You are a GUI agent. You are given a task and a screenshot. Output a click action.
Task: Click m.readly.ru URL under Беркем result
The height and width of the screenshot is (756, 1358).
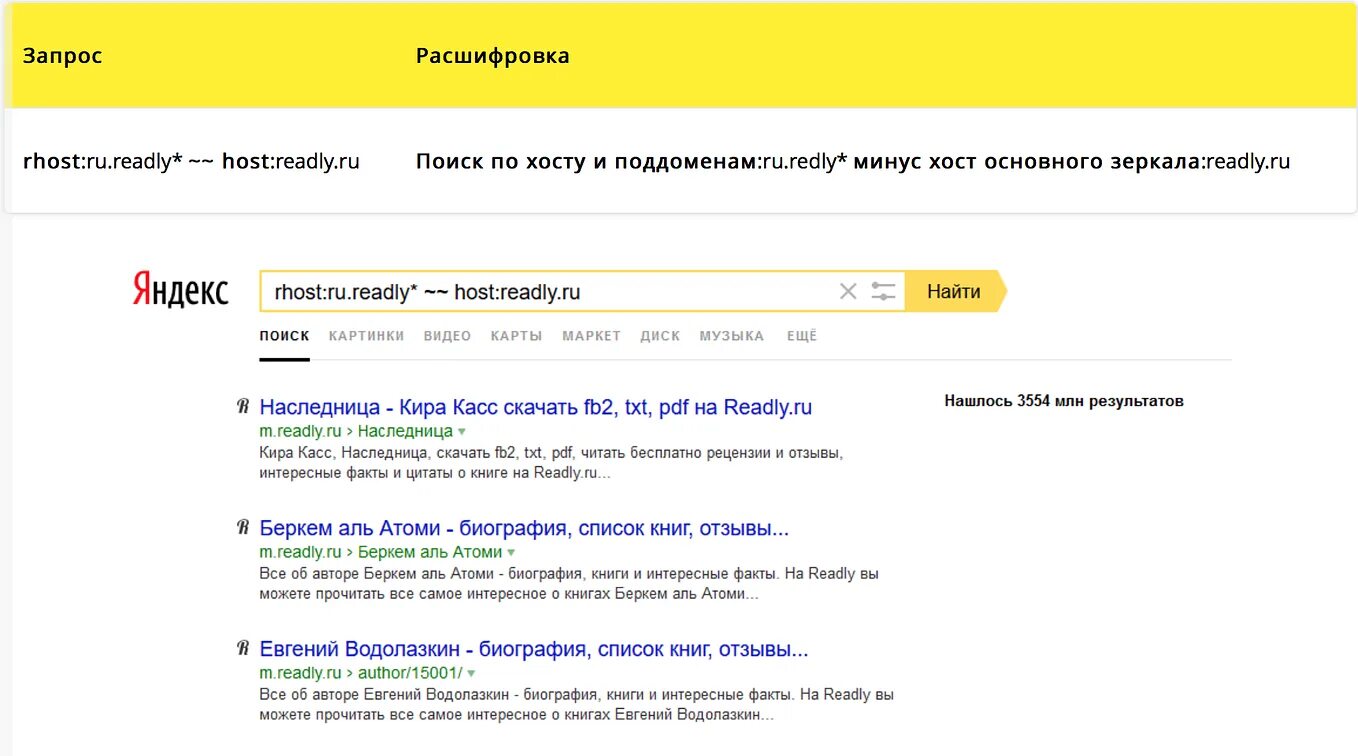click(300, 552)
